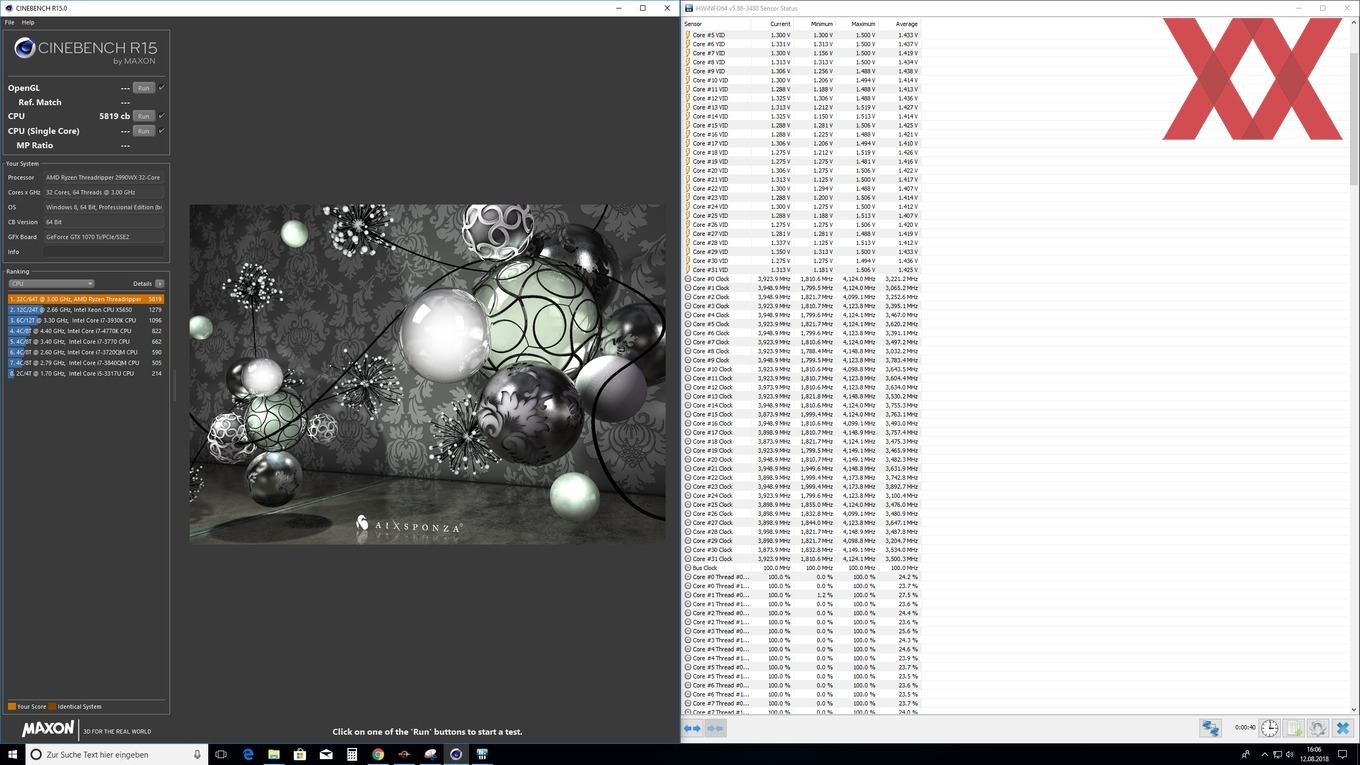Click the Cinebench R15 logo icon
This screenshot has height=765, width=1360.
(24, 49)
